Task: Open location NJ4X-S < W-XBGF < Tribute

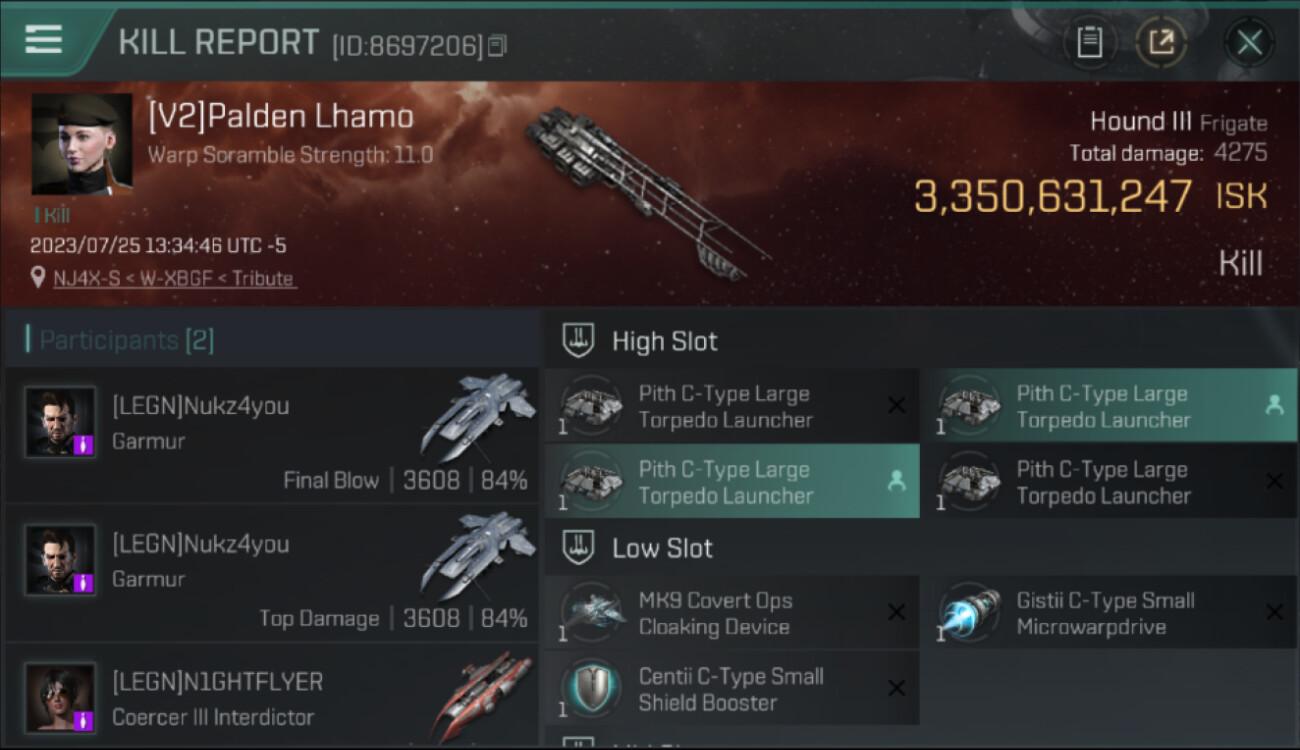Action: [175, 278]
